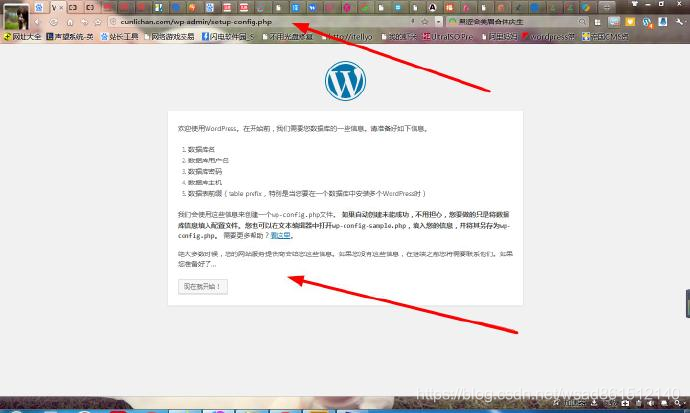This screenshot has height=413, width=690.
Task: Open the 站长工具 bookmark
Action: 120,37
